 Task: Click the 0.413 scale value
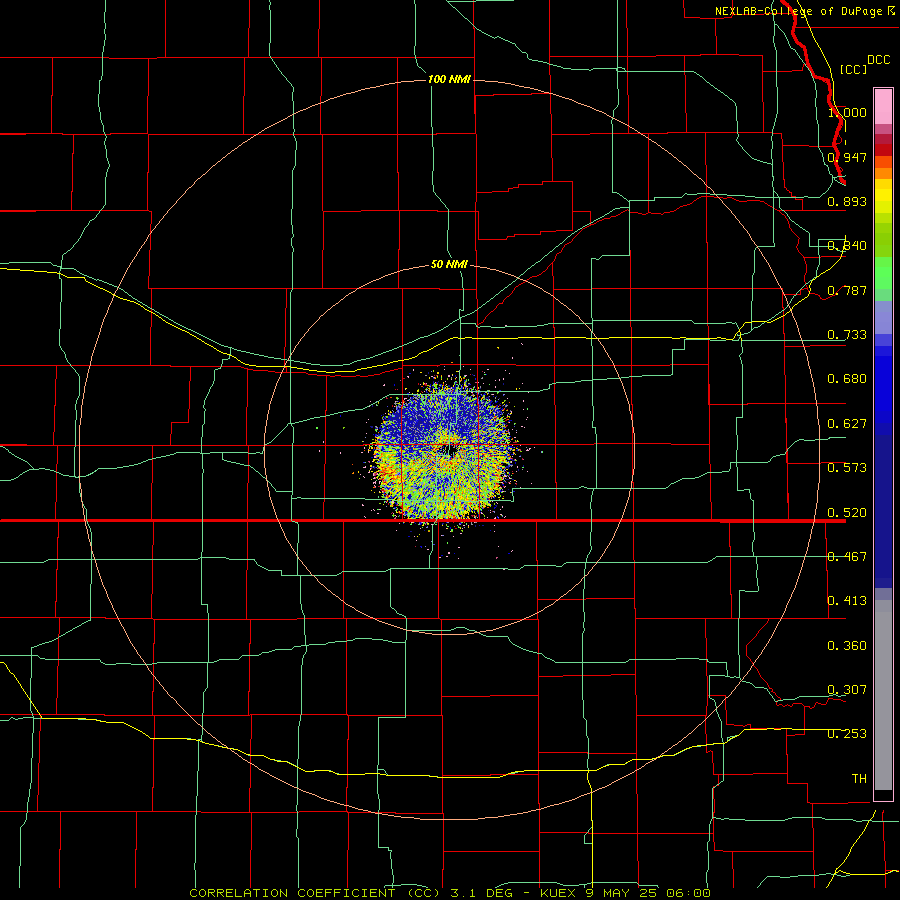click(x=847, y=600)
